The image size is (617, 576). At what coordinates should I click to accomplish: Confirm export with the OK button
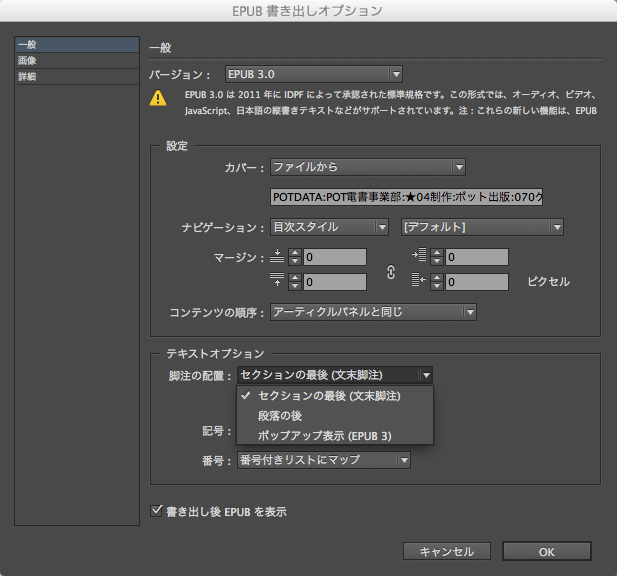click(x=547, y=551)
